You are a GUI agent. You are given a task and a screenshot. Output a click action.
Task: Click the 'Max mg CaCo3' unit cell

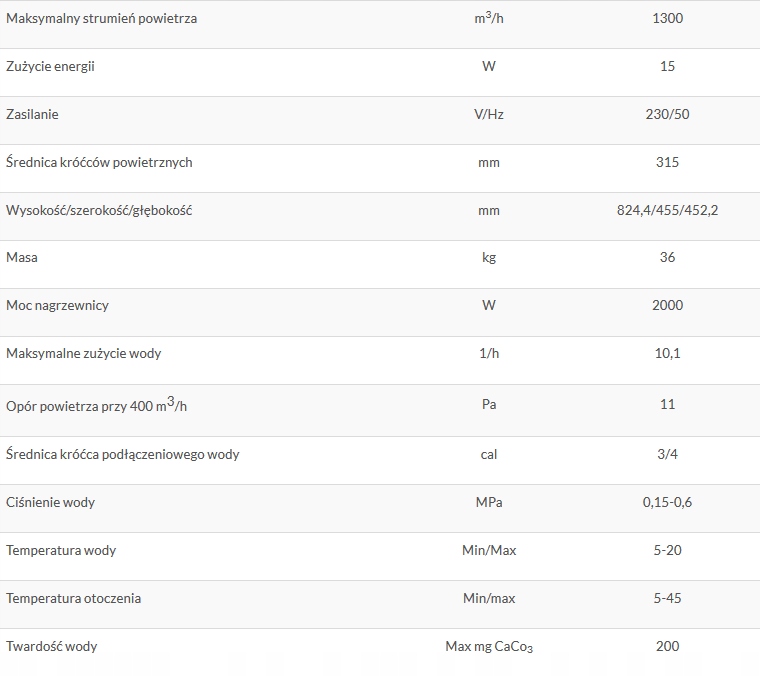click(x=488, y=646)
